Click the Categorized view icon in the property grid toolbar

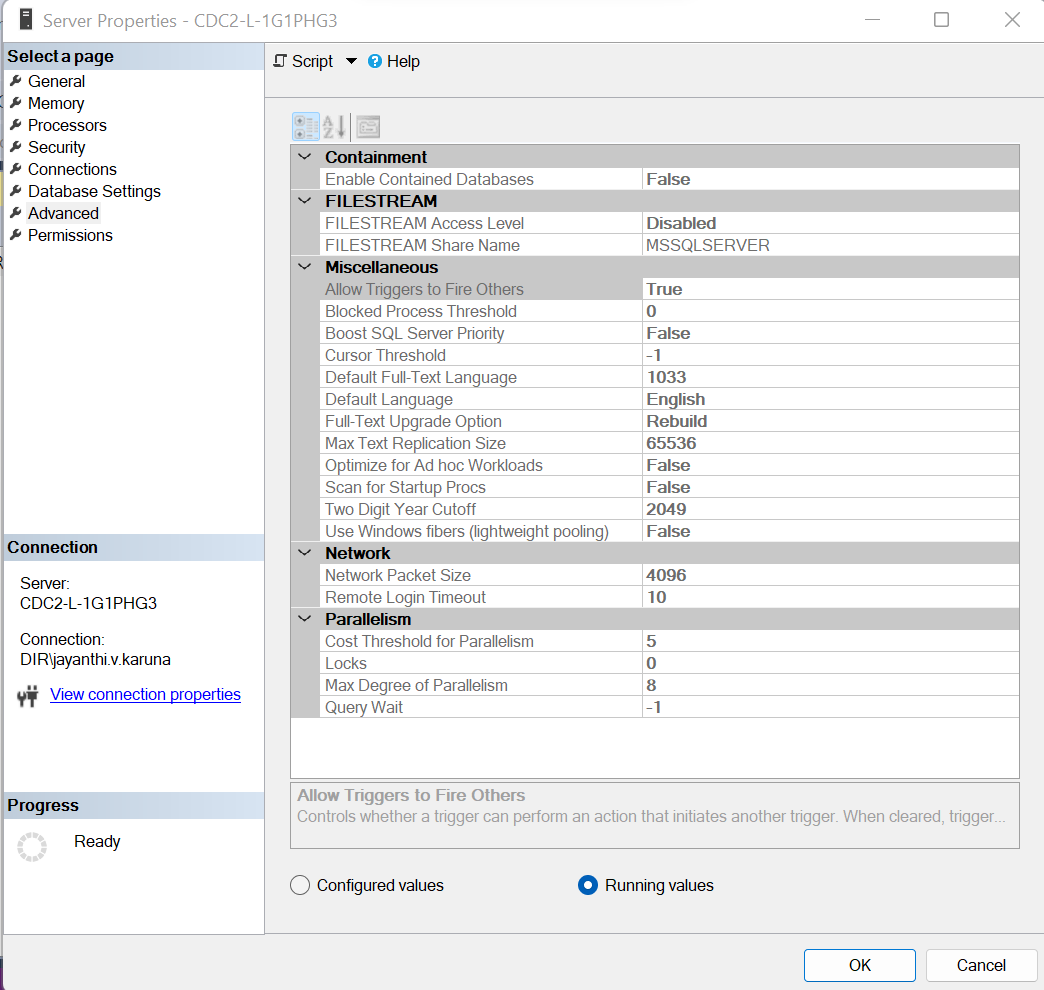tap(306, 126)
